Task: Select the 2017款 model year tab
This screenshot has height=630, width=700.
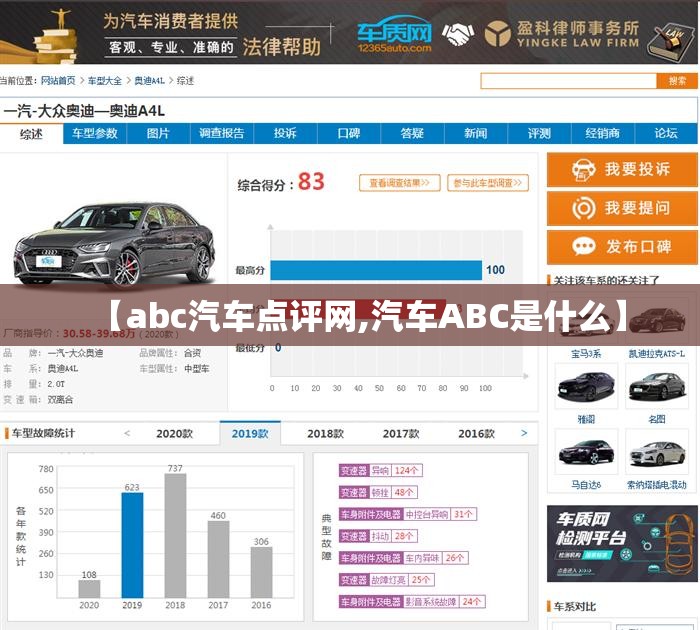Action: 401,434
